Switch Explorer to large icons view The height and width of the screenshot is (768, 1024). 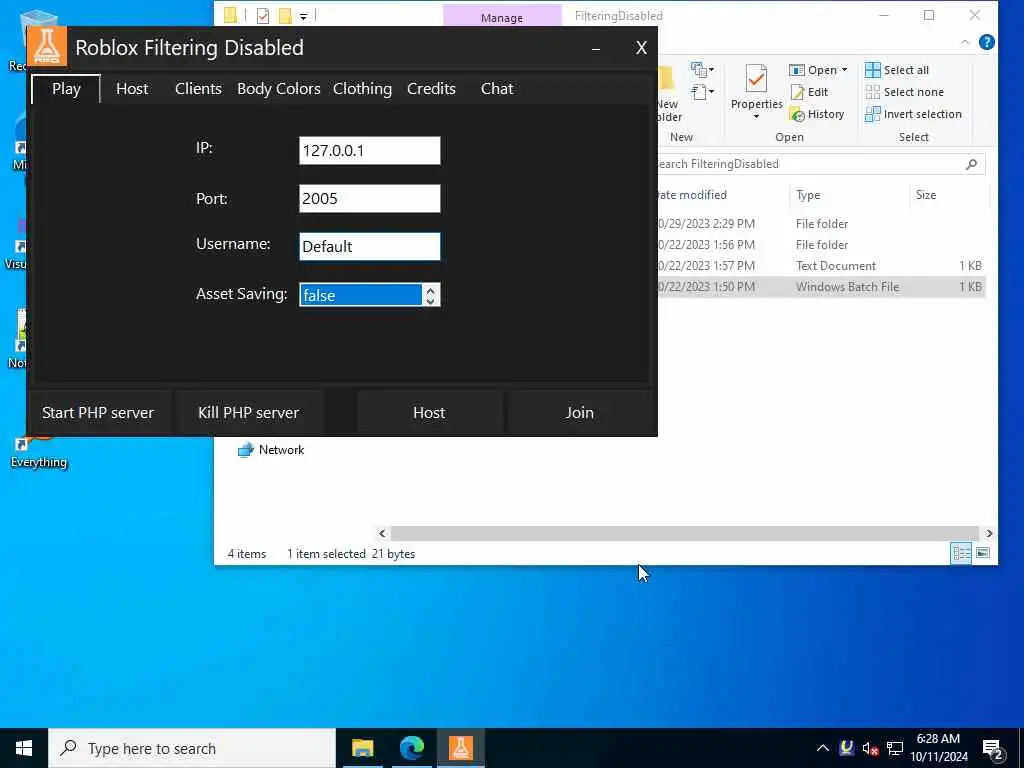pyautogui.click(x=983, y=553)
